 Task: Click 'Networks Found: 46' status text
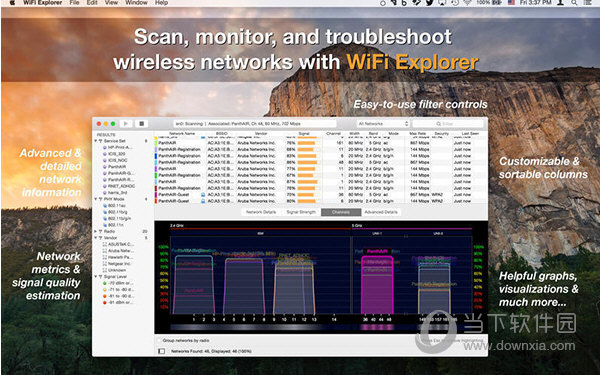[x=211, y=351]
